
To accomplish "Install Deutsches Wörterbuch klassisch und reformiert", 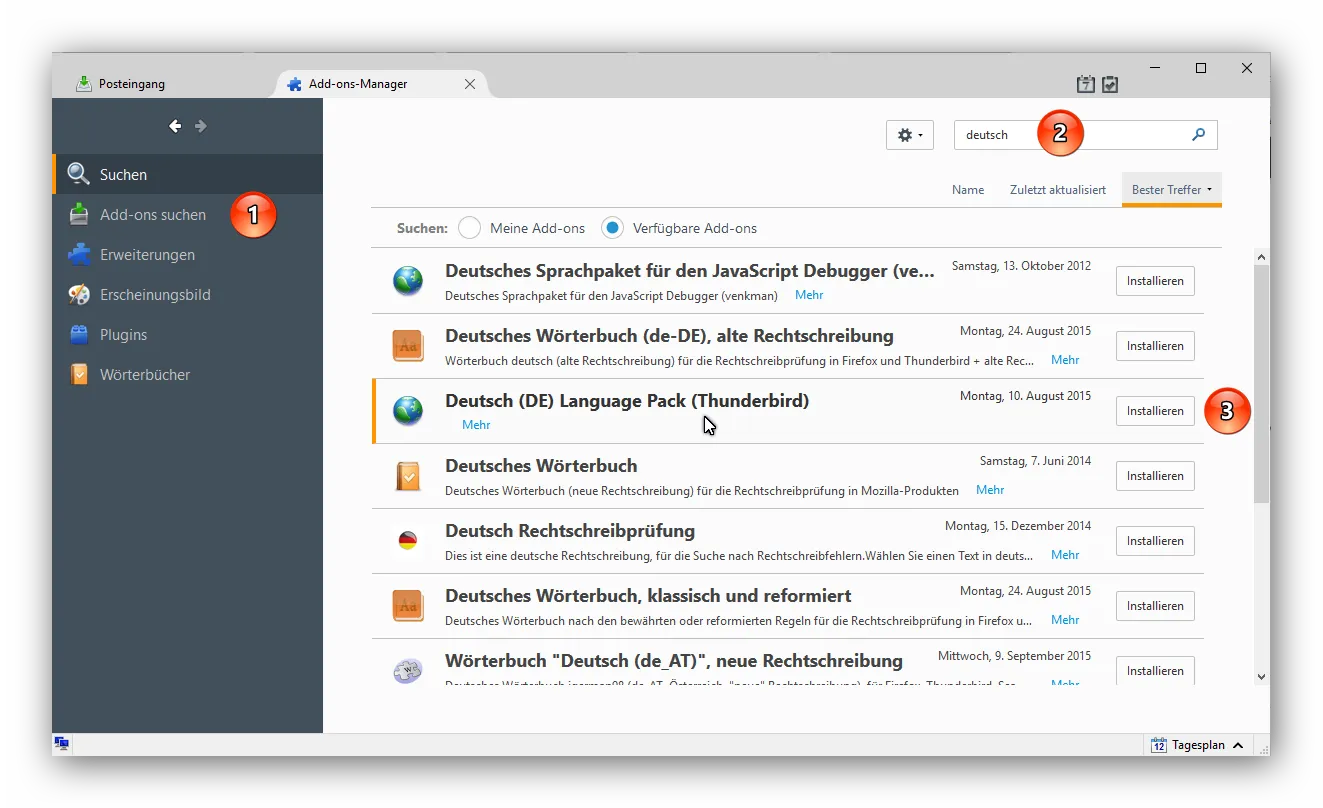I will pos(1155,606).
